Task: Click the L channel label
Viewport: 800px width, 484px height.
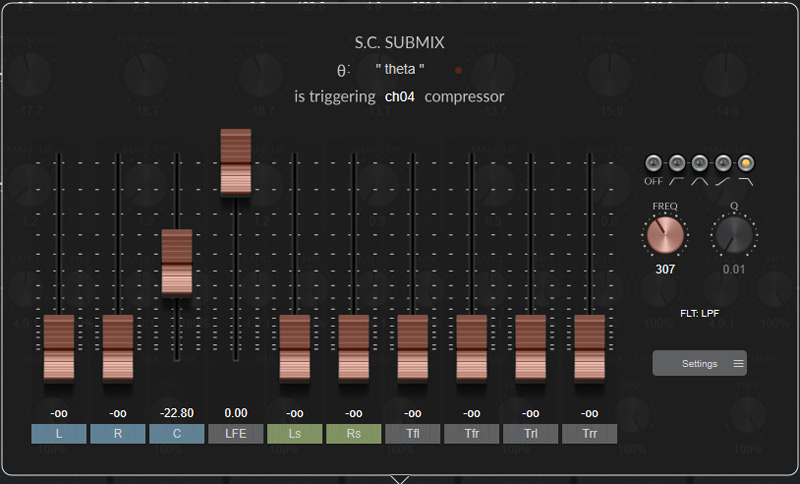Action: (59, 434)
